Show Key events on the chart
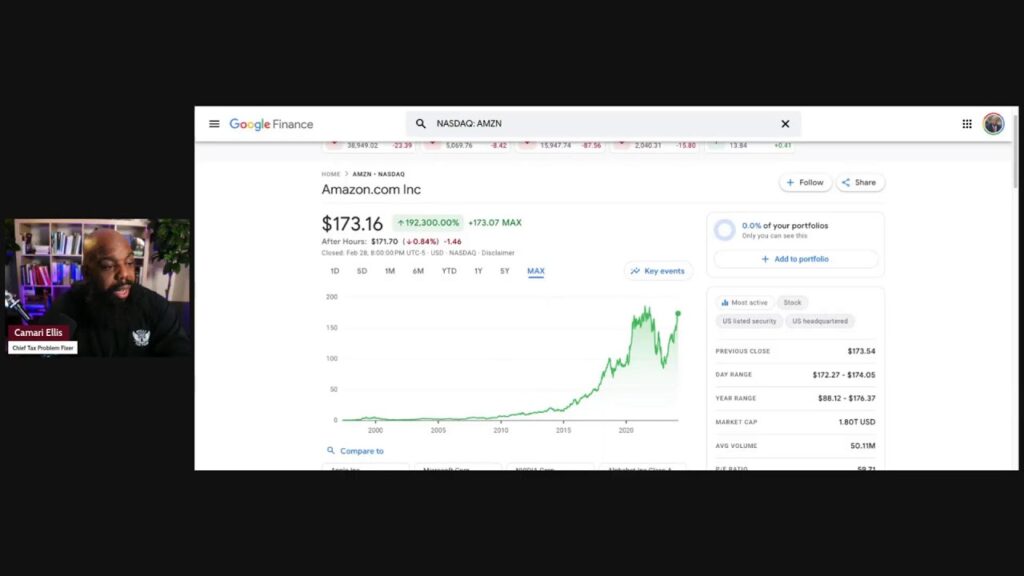 [658, 271]
